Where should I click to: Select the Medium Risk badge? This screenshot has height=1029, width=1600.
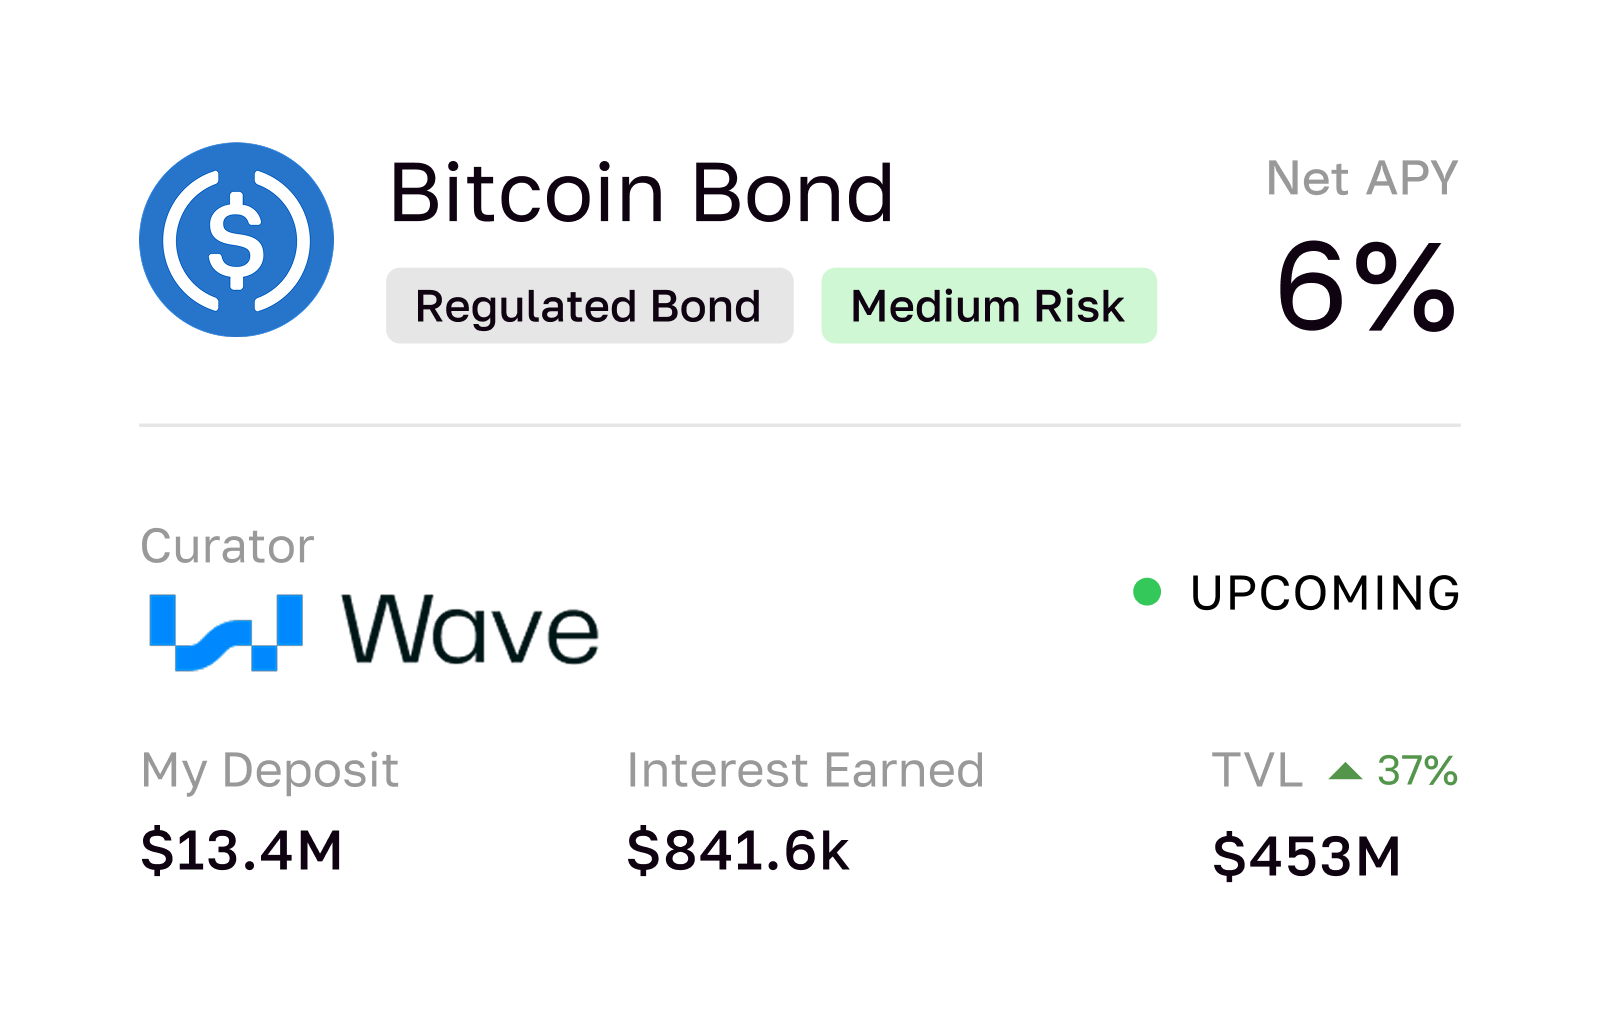988,306
